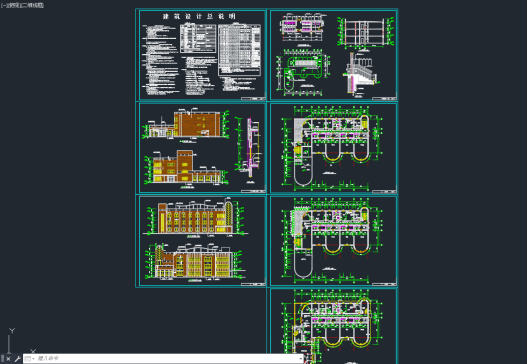The image size is (527, 364).
Task: Open command line customize wrench menu
Action: pos(17,359)
